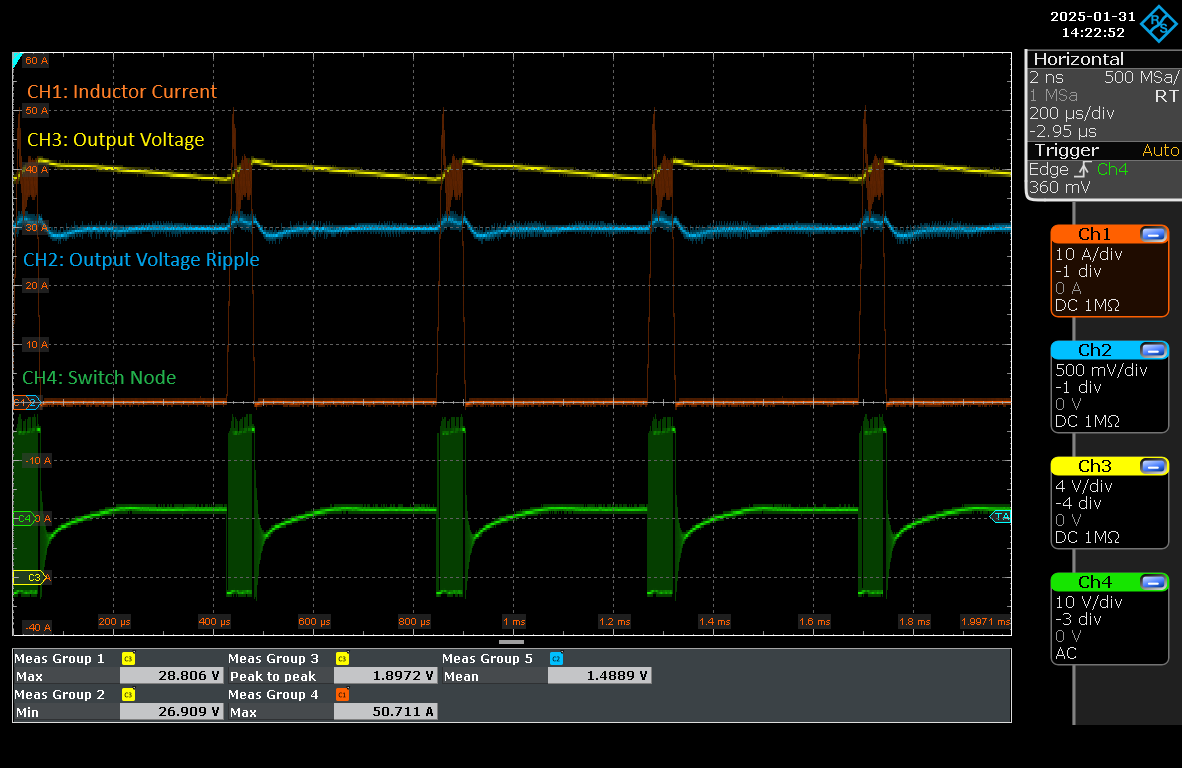
Task: Click the TA trigger level marker
Action: point(1000,516)
